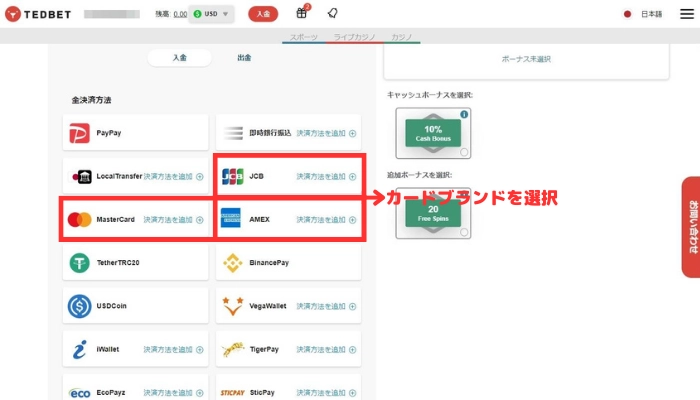
Task: Select the VegaWallet logo icon
Action: (x=233, y=306)
